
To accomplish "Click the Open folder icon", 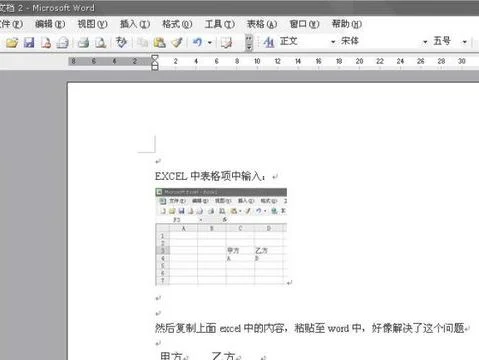I will (12, 42).
